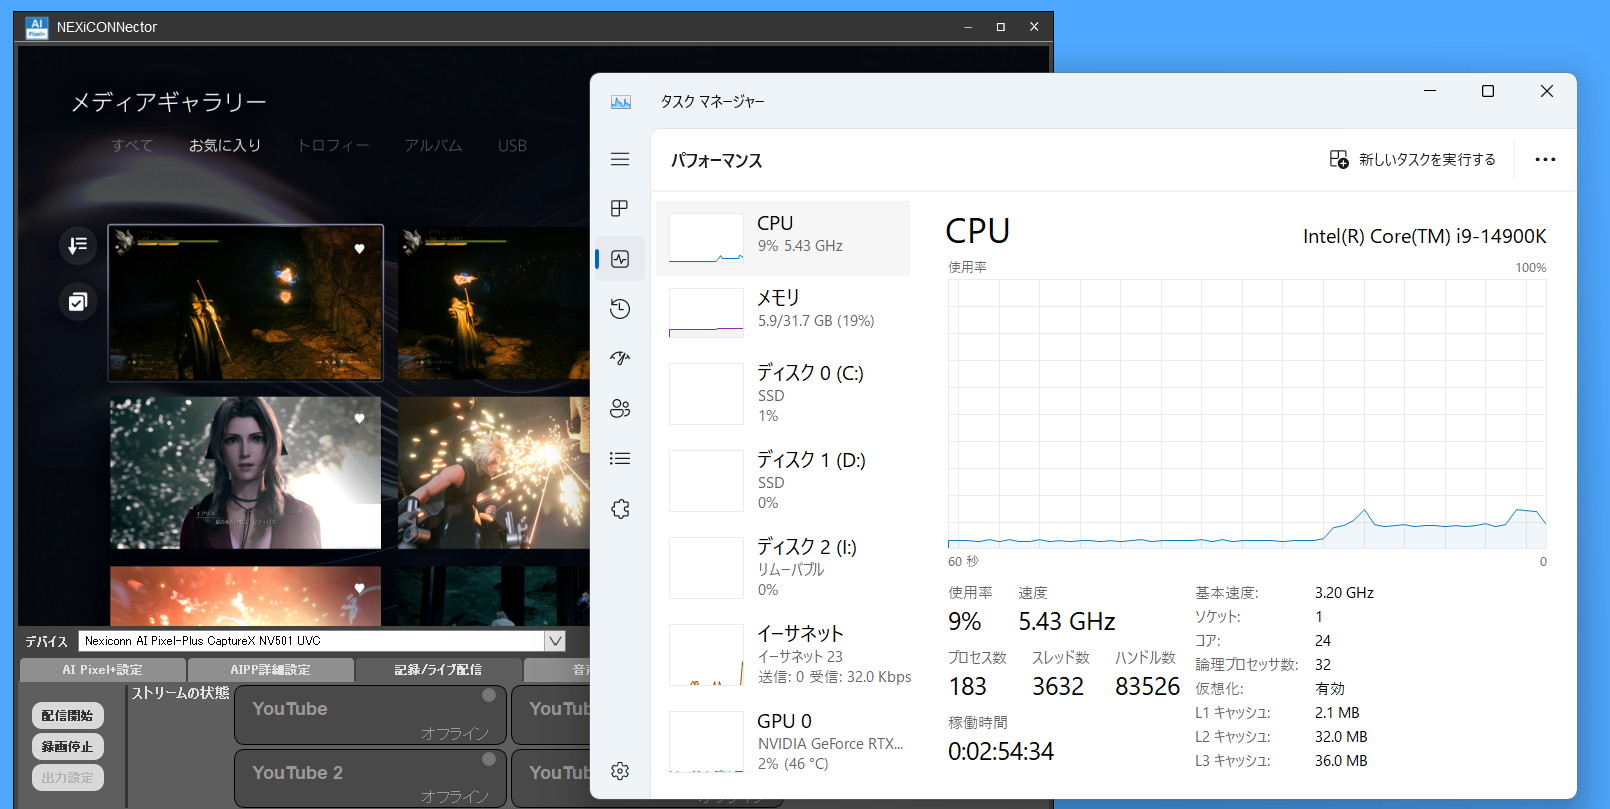The image size is (1610, 809).
Task: Click the L3 cache value 36.0 MB
Action: tap(1341, 761)
